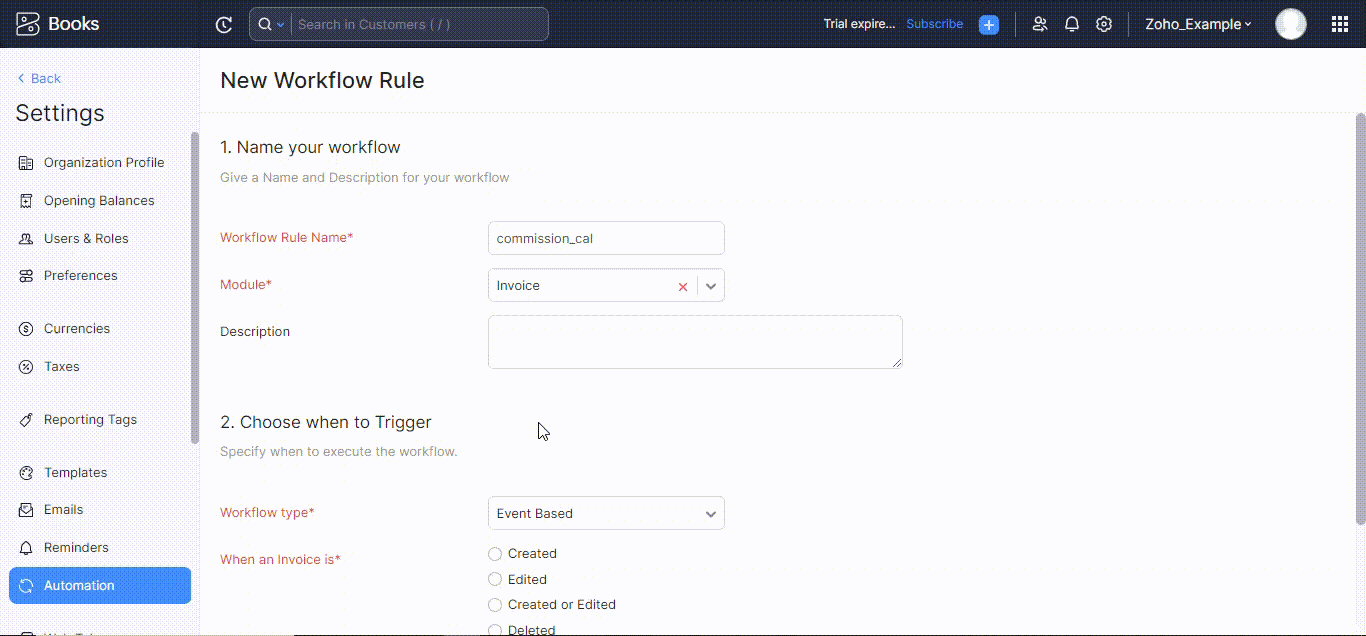1366x636 pixels.
Task: Open the Workflow type dropdown
Action: (x=711, y=513)
